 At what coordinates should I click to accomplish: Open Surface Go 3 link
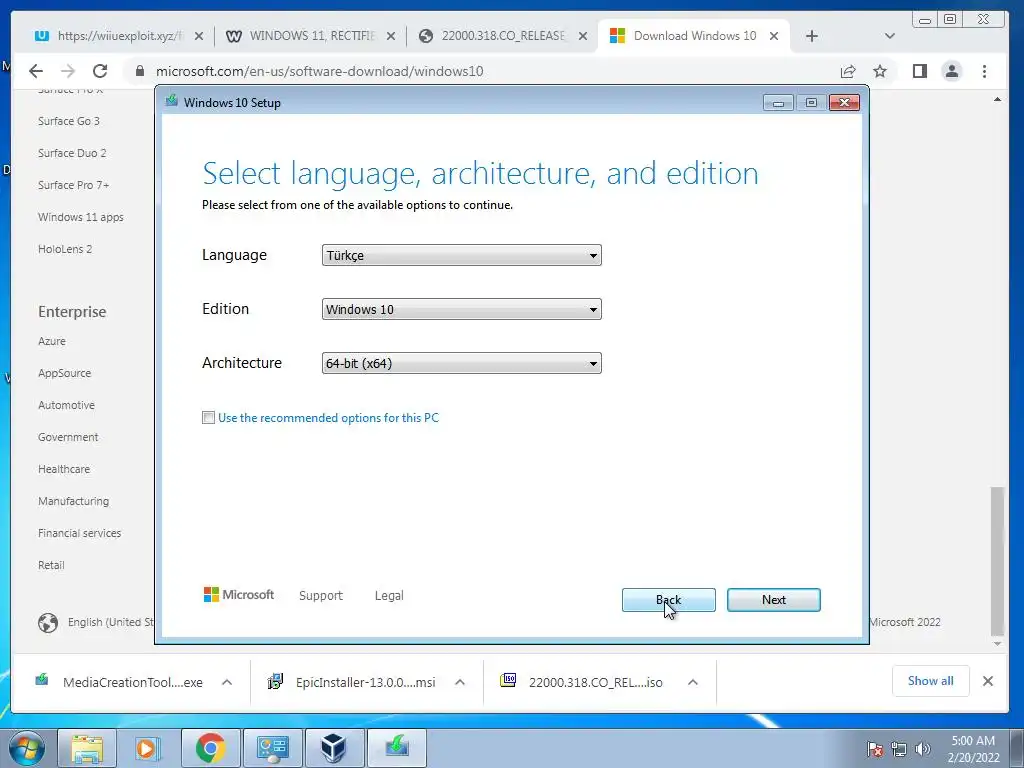click(69, 121)
